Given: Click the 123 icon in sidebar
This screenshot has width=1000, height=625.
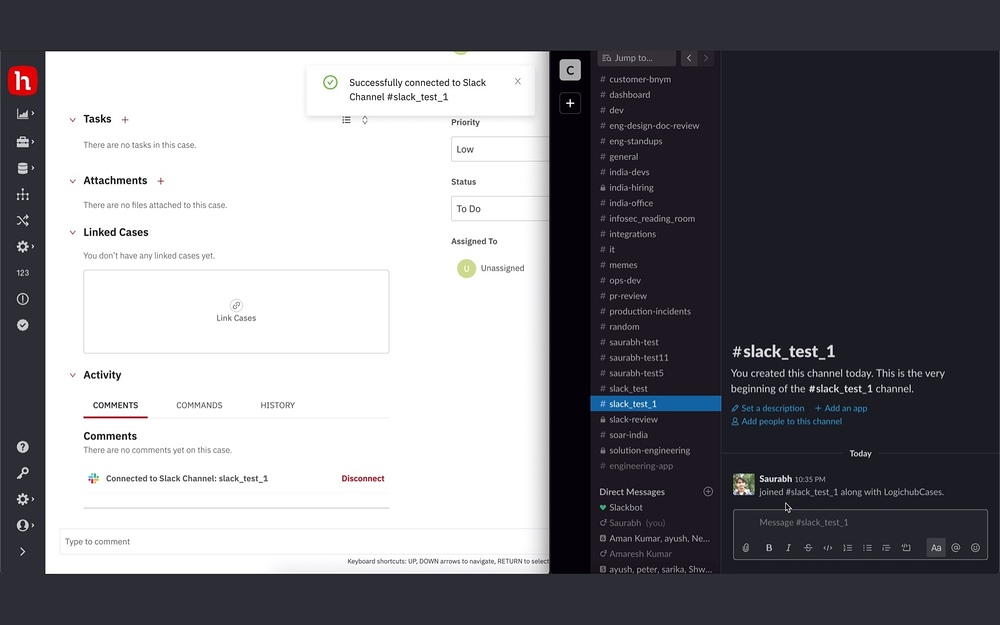Looking at the screenshot, I should (x=23, y=273).
